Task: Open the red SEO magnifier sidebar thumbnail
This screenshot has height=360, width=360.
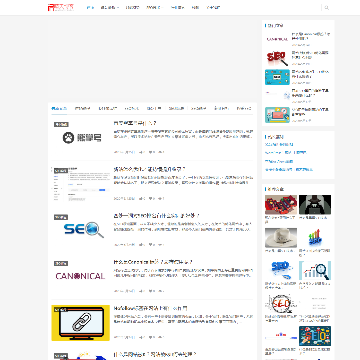Action: (x=277, y=58)
